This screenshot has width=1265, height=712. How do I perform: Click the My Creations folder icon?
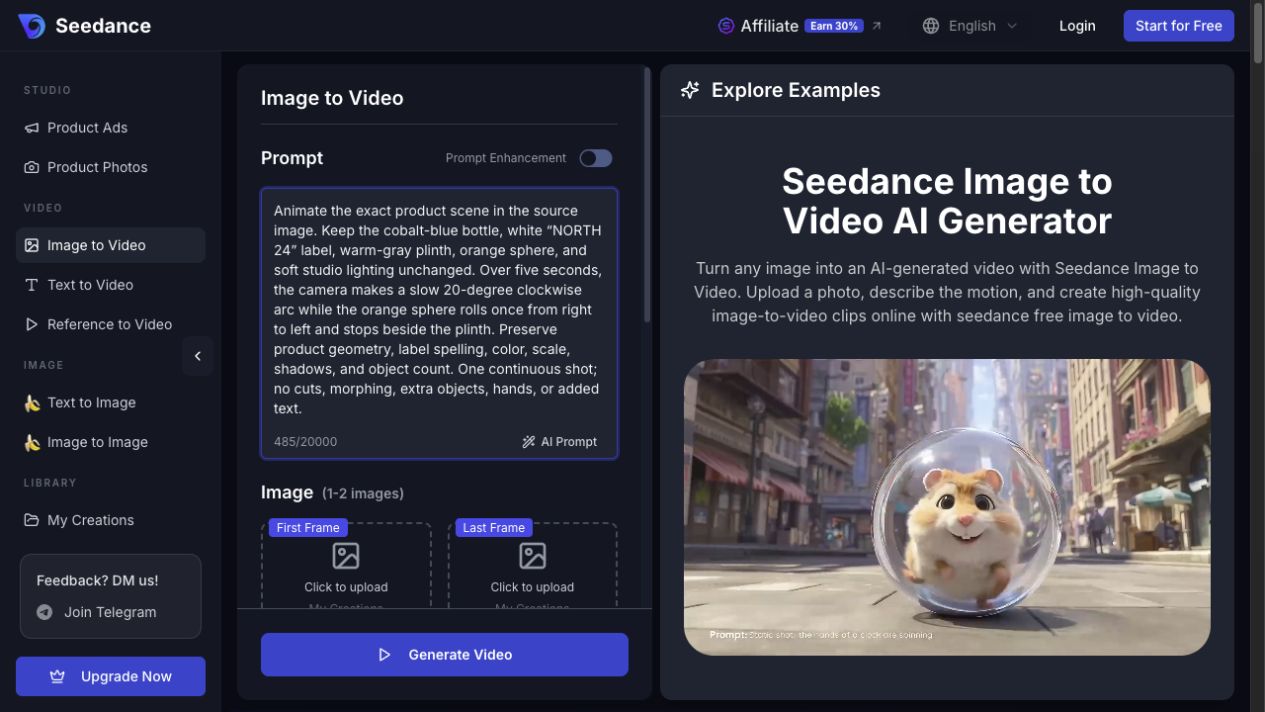(x=32, y=520)
